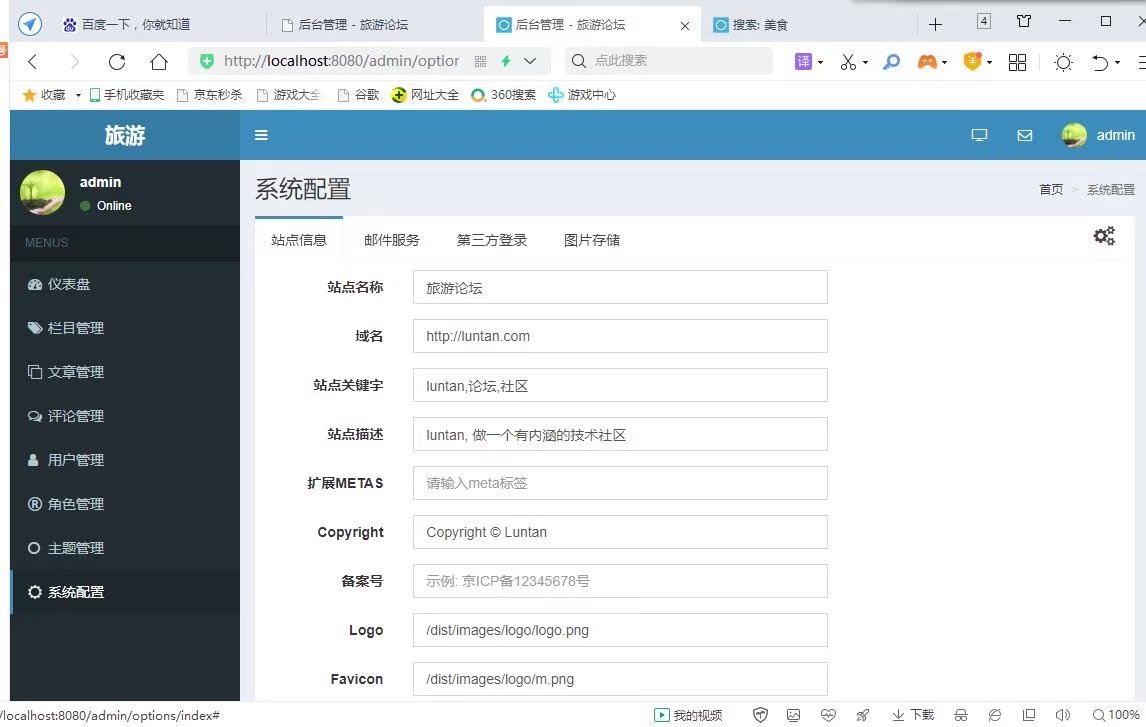Click the undo arrow toolbar icon

(1101, 62)
